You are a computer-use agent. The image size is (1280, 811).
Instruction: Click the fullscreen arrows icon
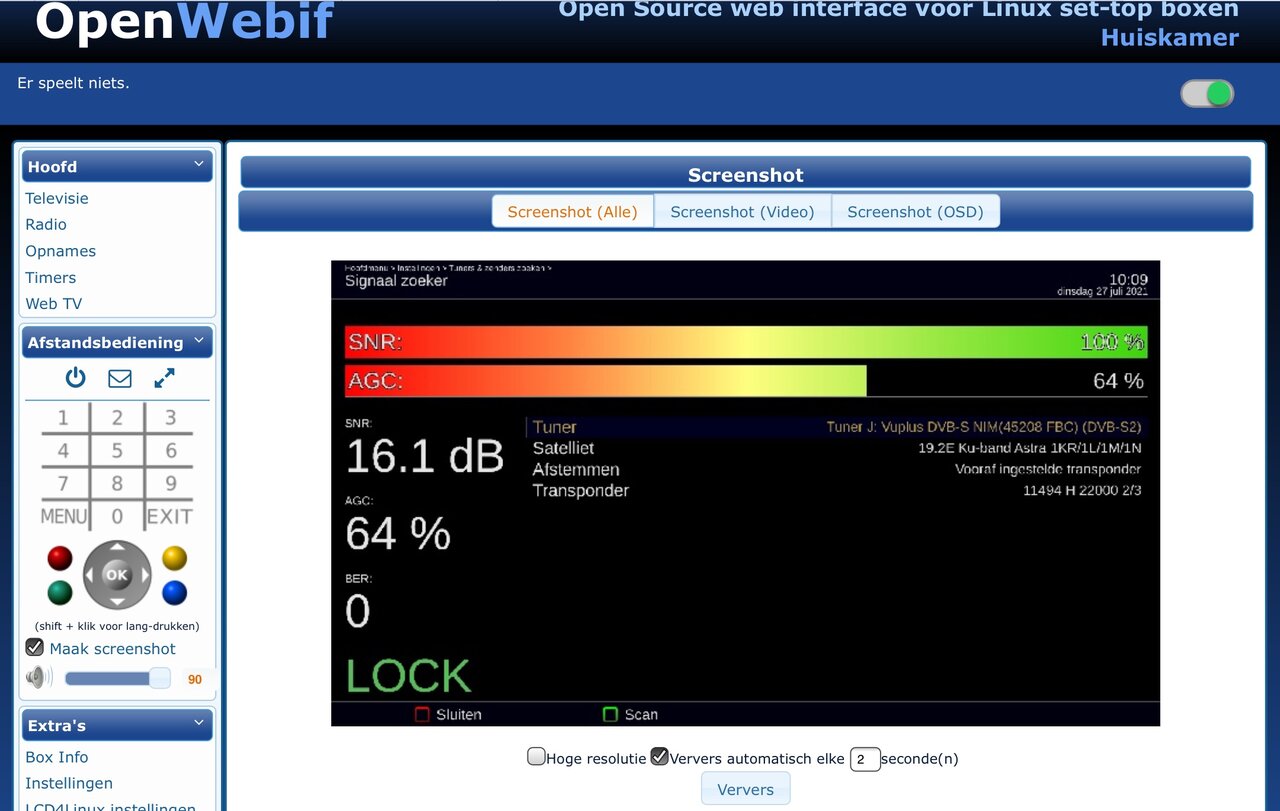point(164,378)
